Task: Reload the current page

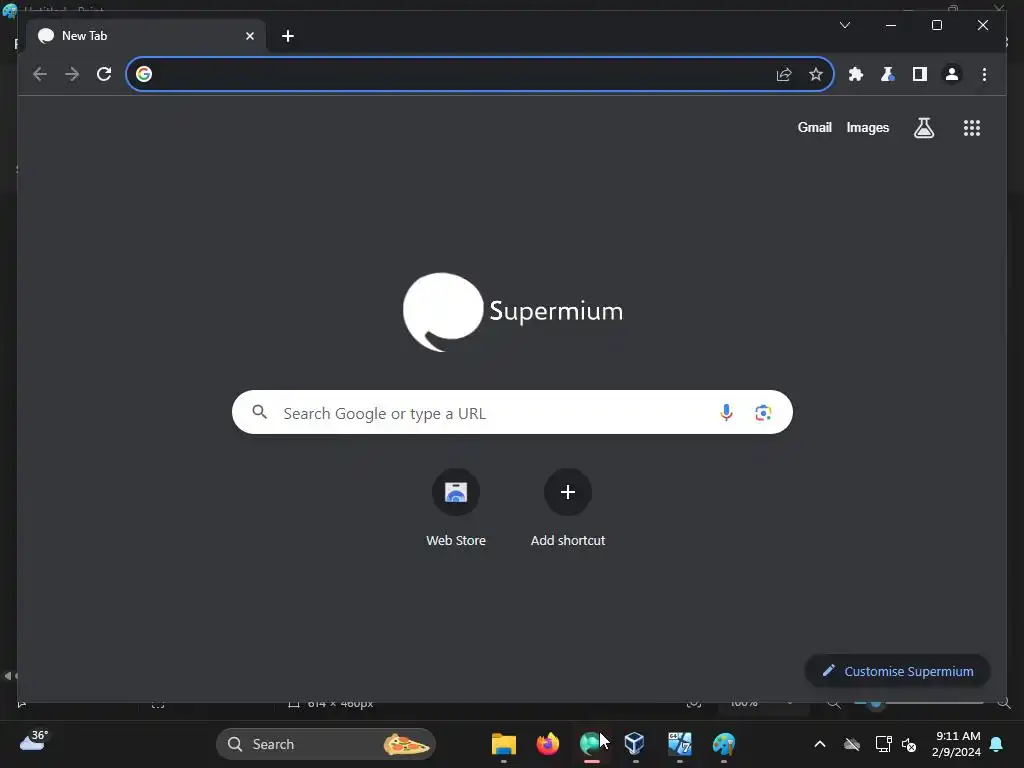Action: pyautogui.click(x=104, y=74)
